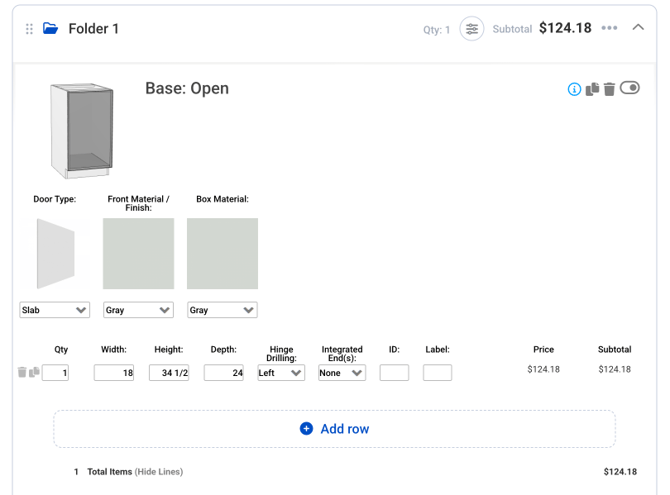This screenshot has height=495, width=670.
Task: Delete the Base: Open cabinet
Action: click(x=609, y=89)
